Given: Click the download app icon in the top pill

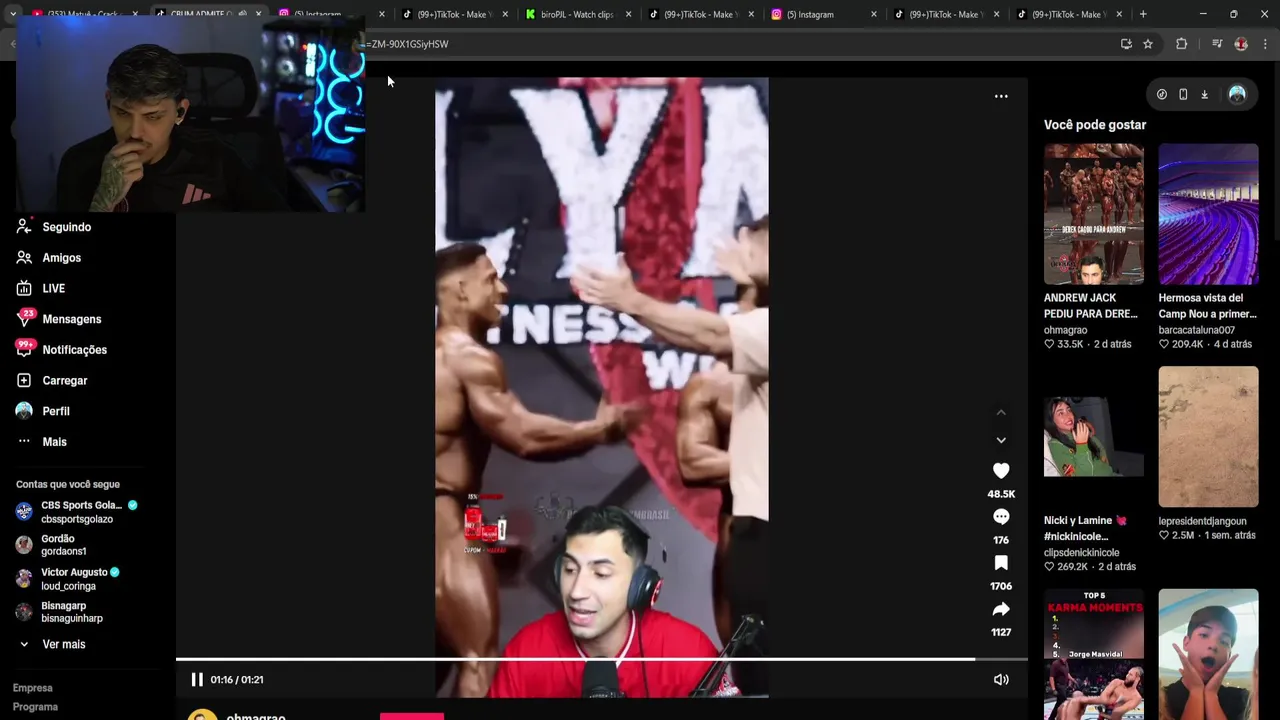Looking at the screenshot, I should [1204, 94].
